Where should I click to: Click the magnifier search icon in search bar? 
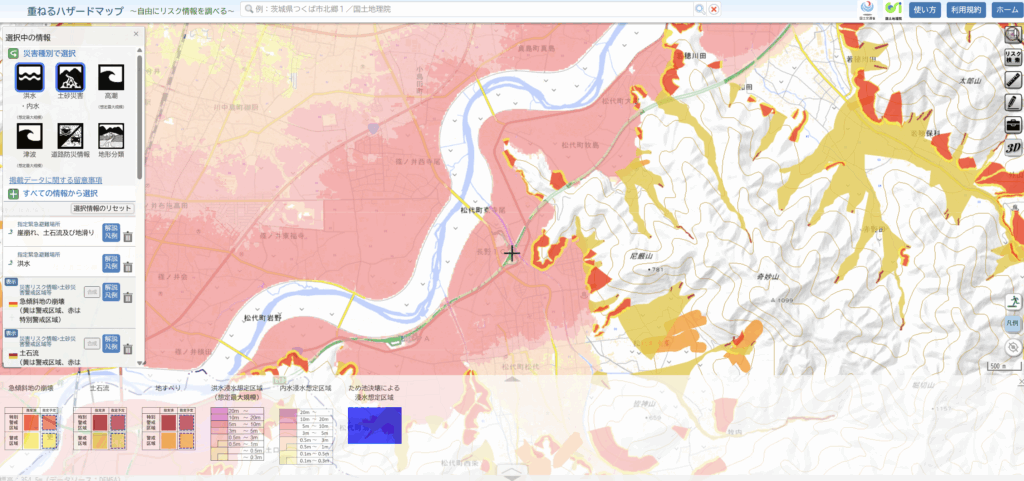701,9
